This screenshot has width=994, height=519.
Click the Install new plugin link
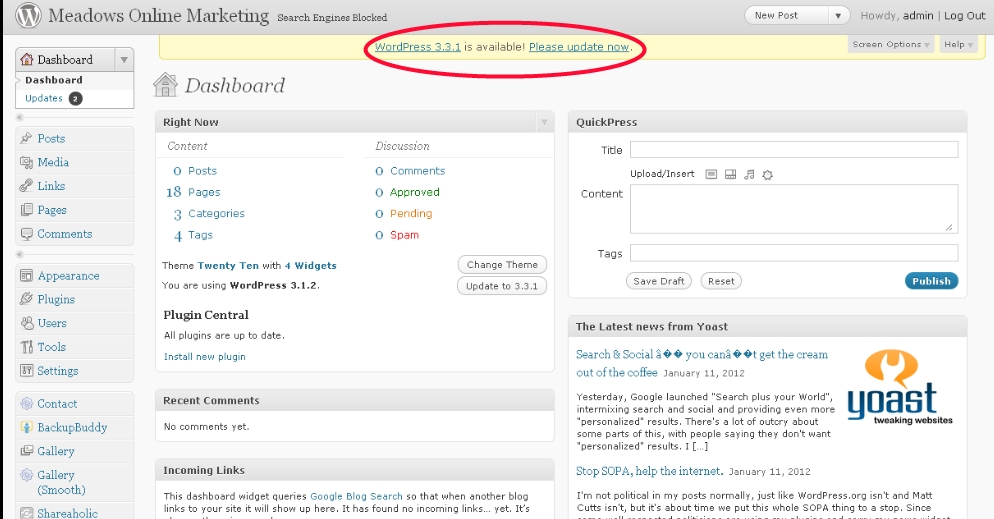pos(204,357)
